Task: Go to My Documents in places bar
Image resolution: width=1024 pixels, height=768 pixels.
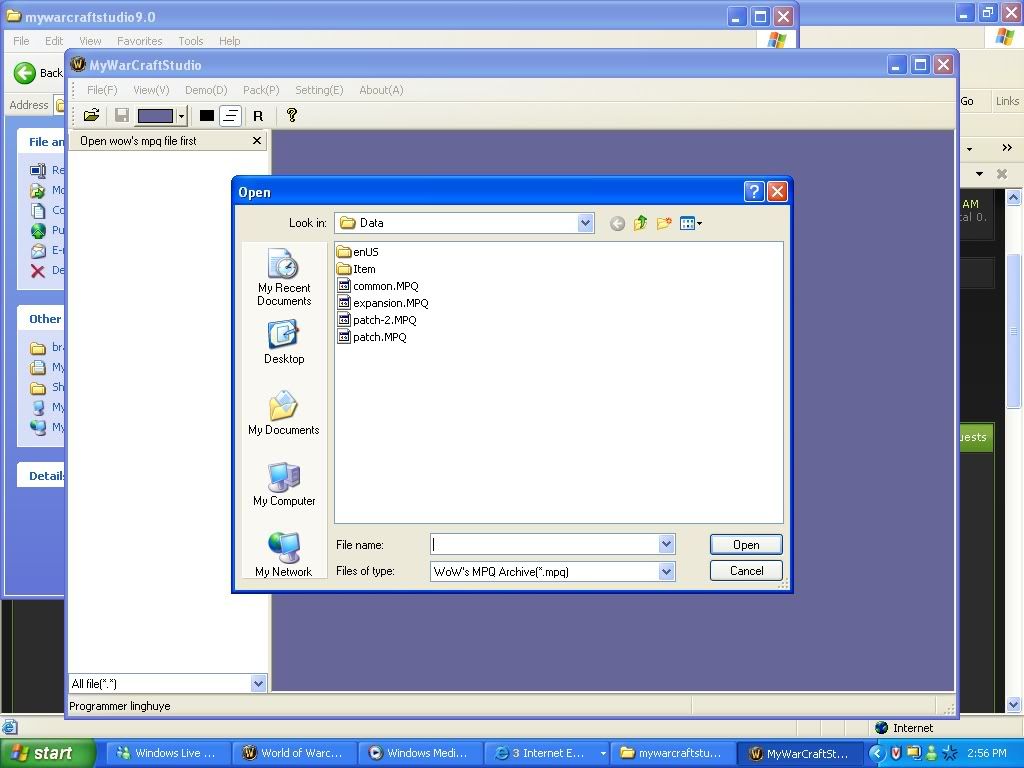Action: (284, 413)
